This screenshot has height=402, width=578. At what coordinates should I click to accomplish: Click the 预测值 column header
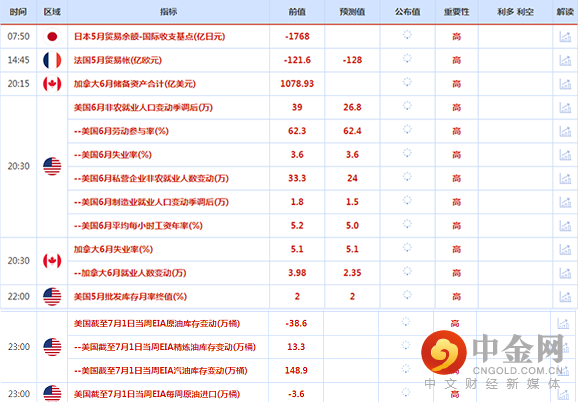pyautogui.click(x=352, y=12)
